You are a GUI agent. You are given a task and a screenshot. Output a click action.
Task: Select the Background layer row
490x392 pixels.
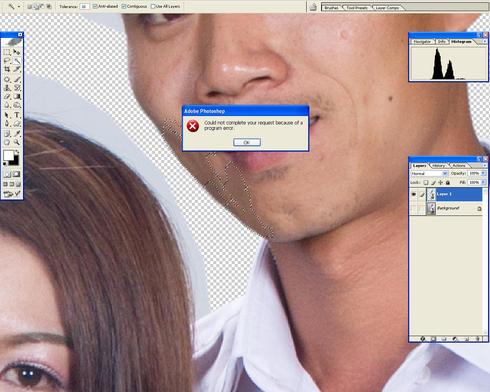point(446,208)
